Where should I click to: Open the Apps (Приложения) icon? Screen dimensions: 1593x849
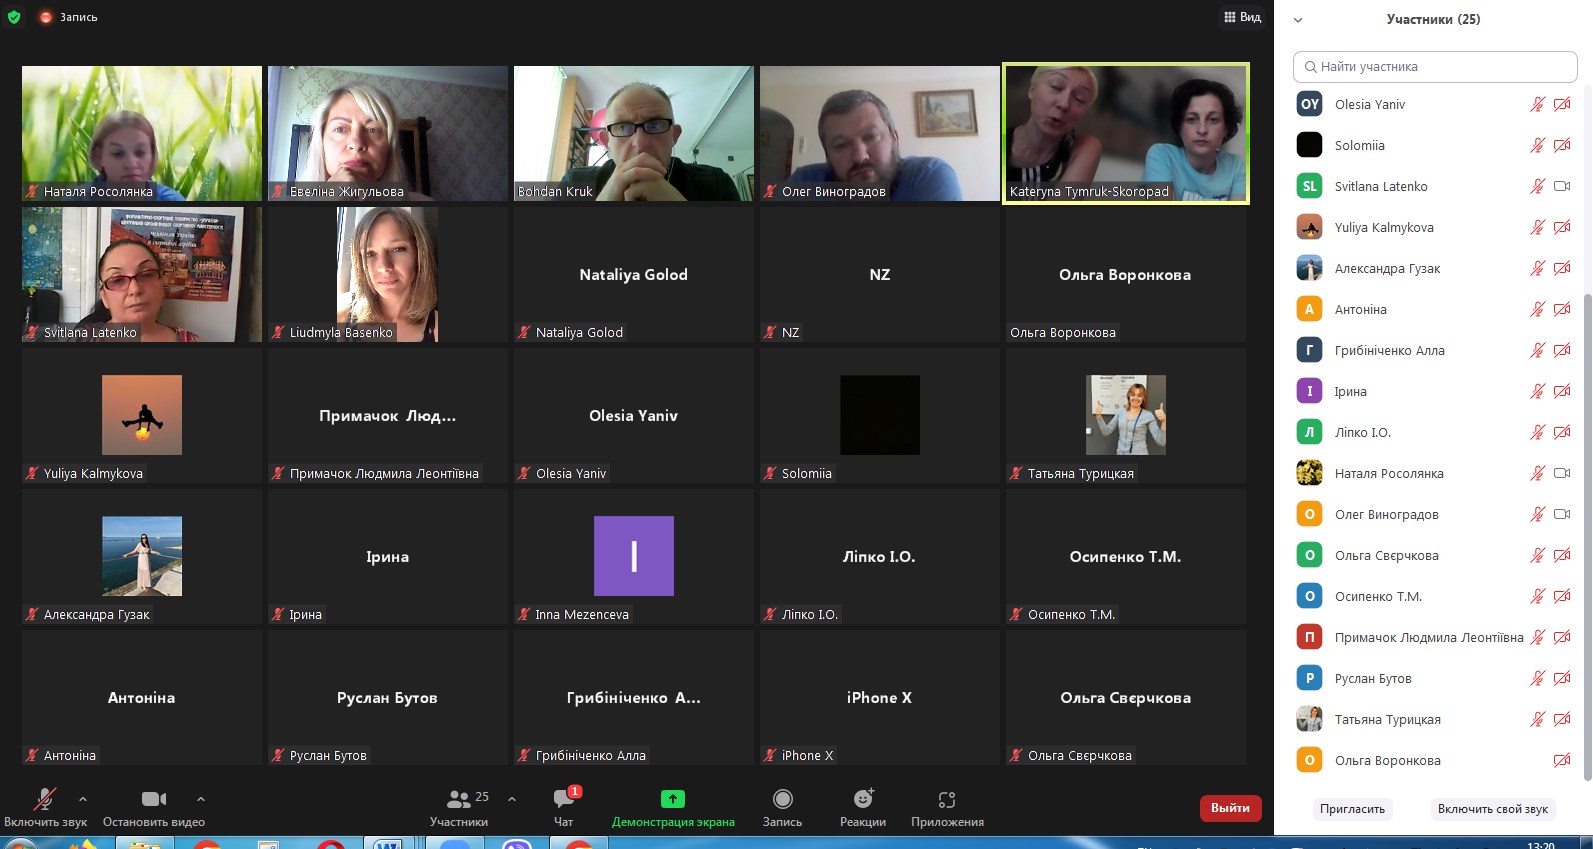947,799
